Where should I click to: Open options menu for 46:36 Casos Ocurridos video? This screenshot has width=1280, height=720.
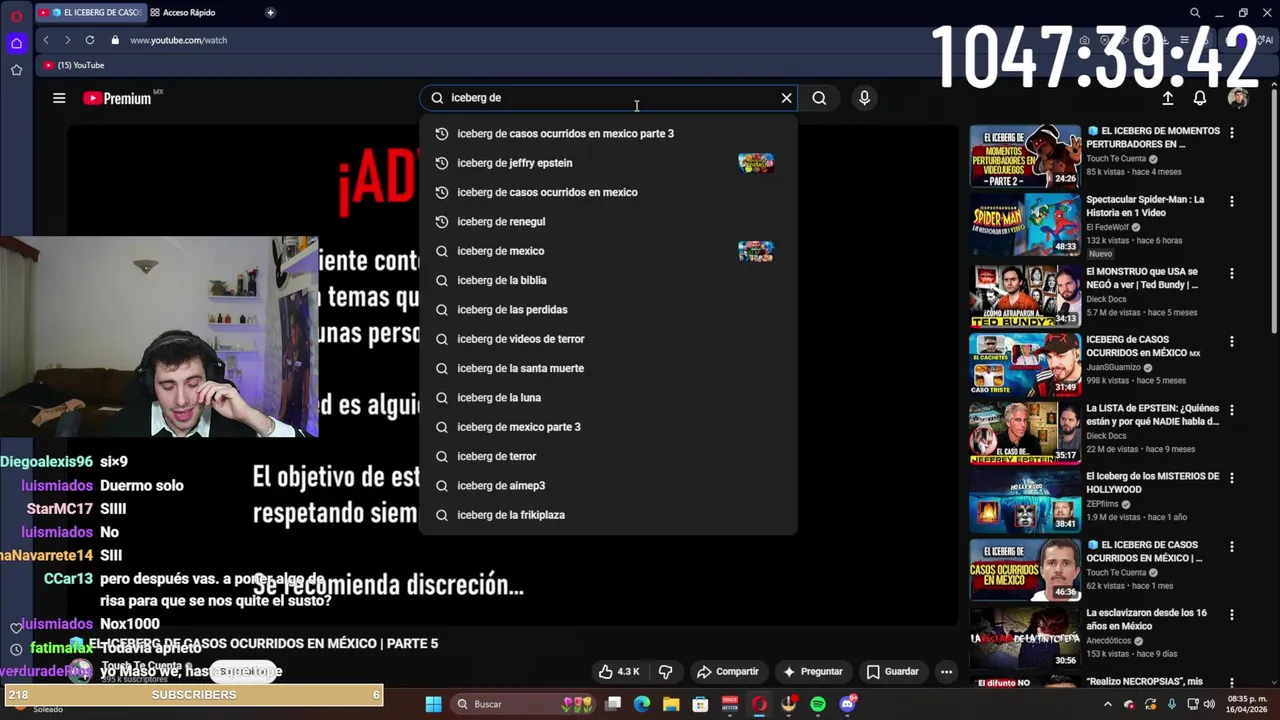(1232, 547)
